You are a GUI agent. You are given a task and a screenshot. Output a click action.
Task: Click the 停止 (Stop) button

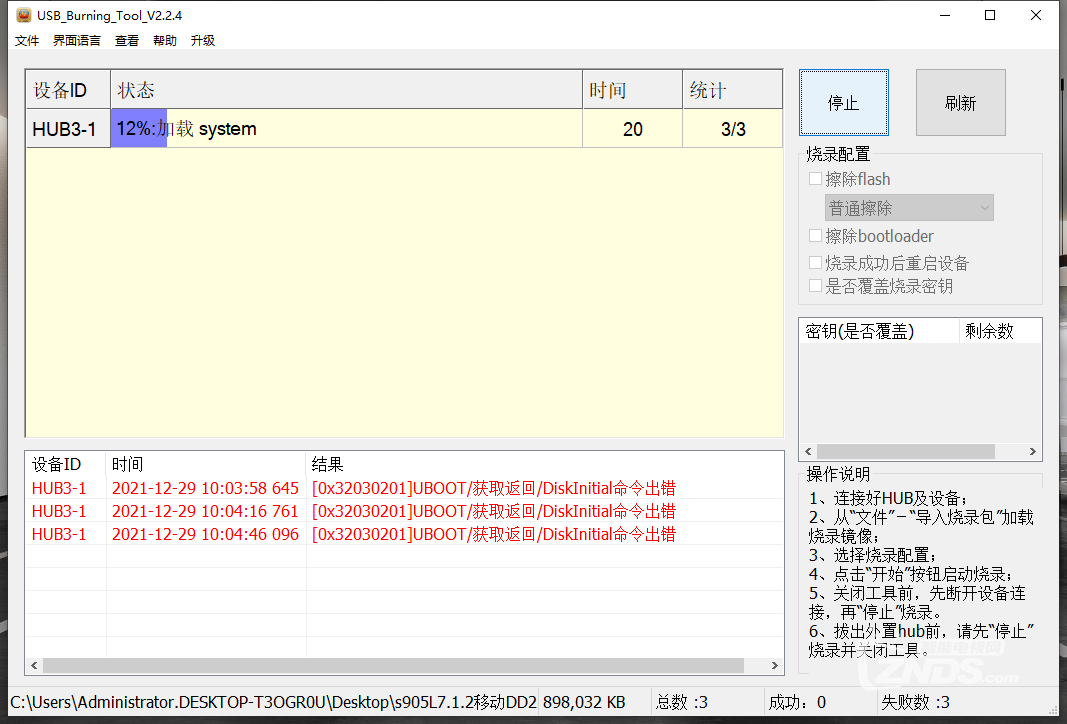point(843,102)
